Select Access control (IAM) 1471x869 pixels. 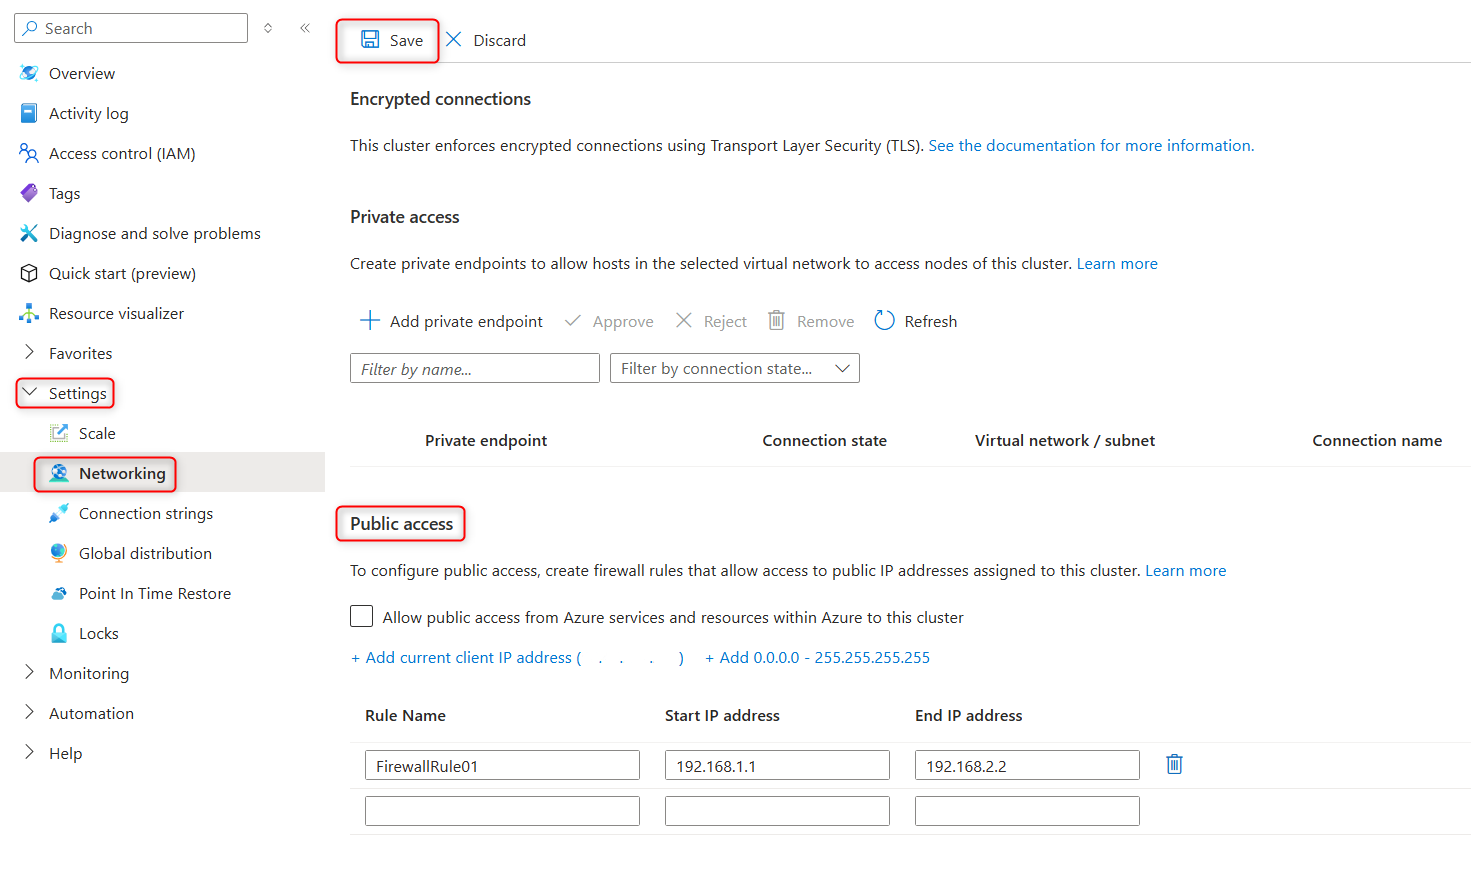tap(120, 152)
